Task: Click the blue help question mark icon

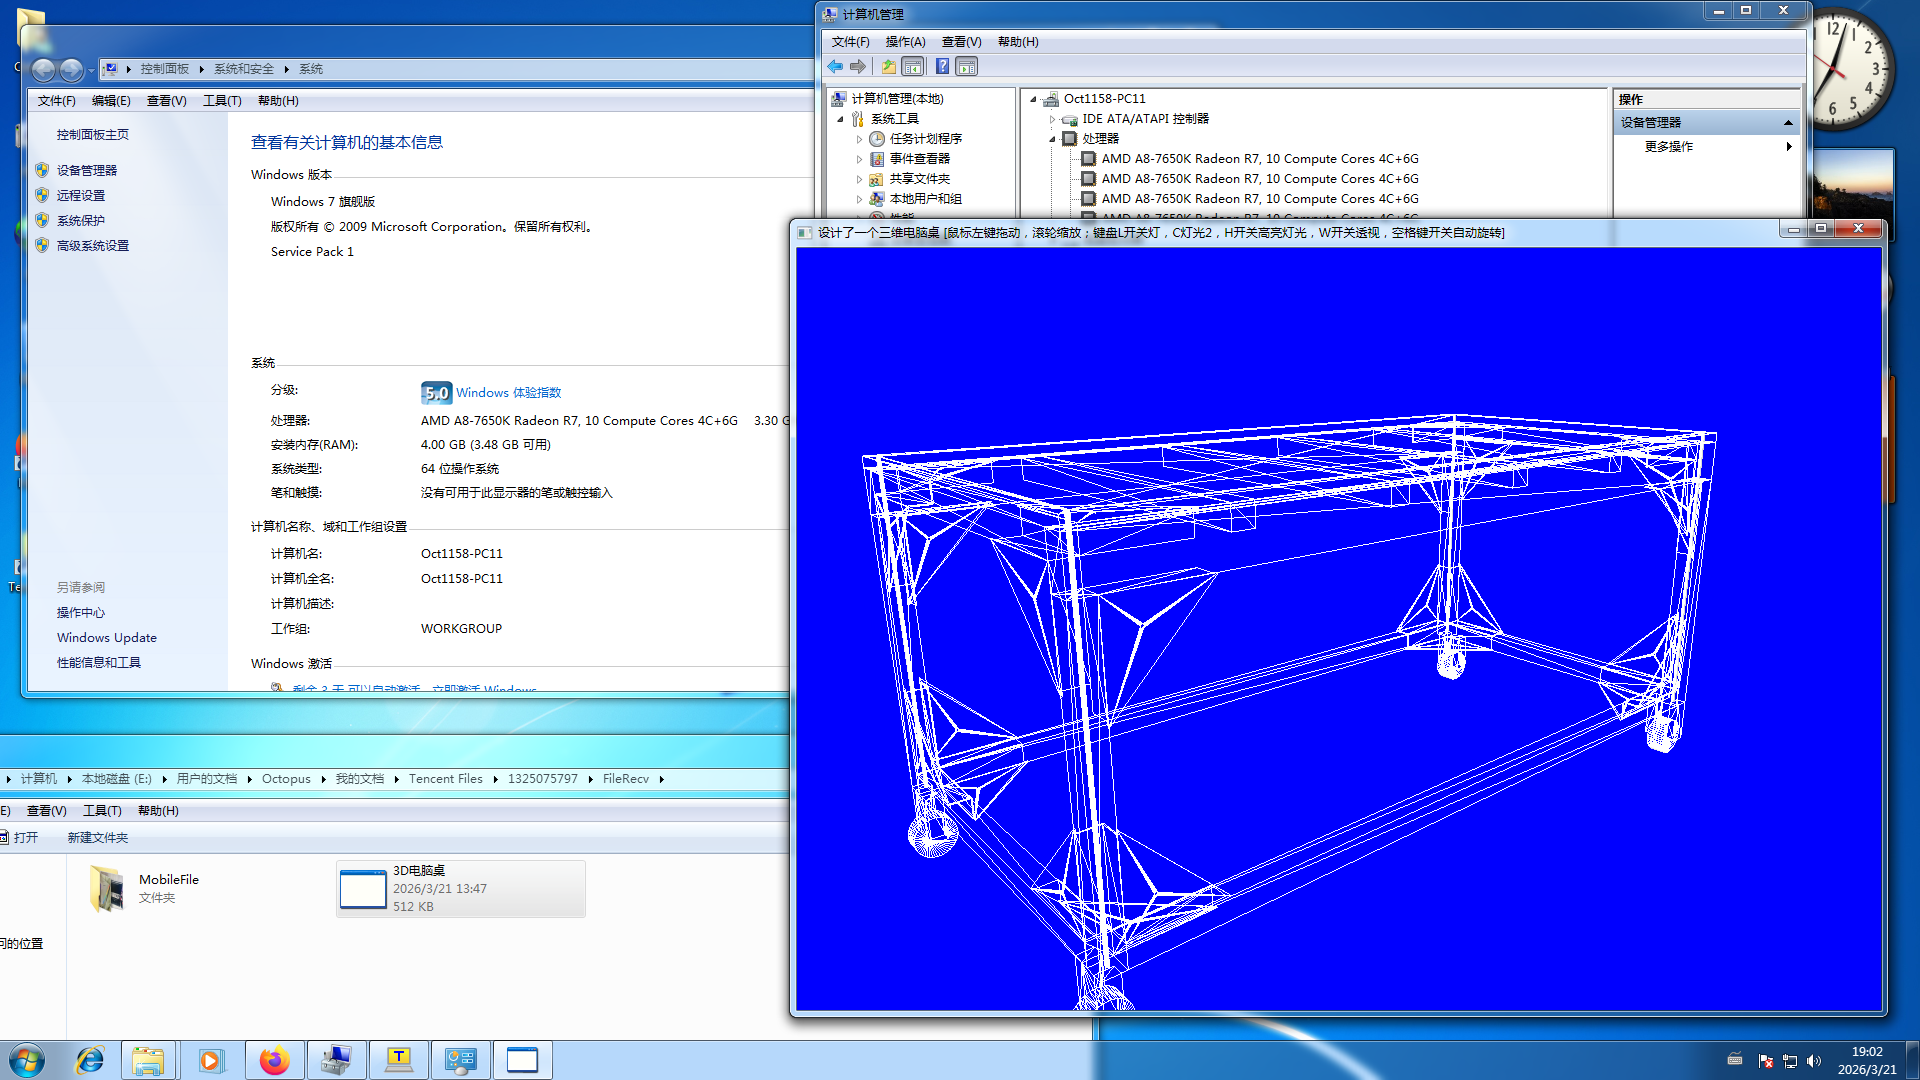Action: pos(942,67)
